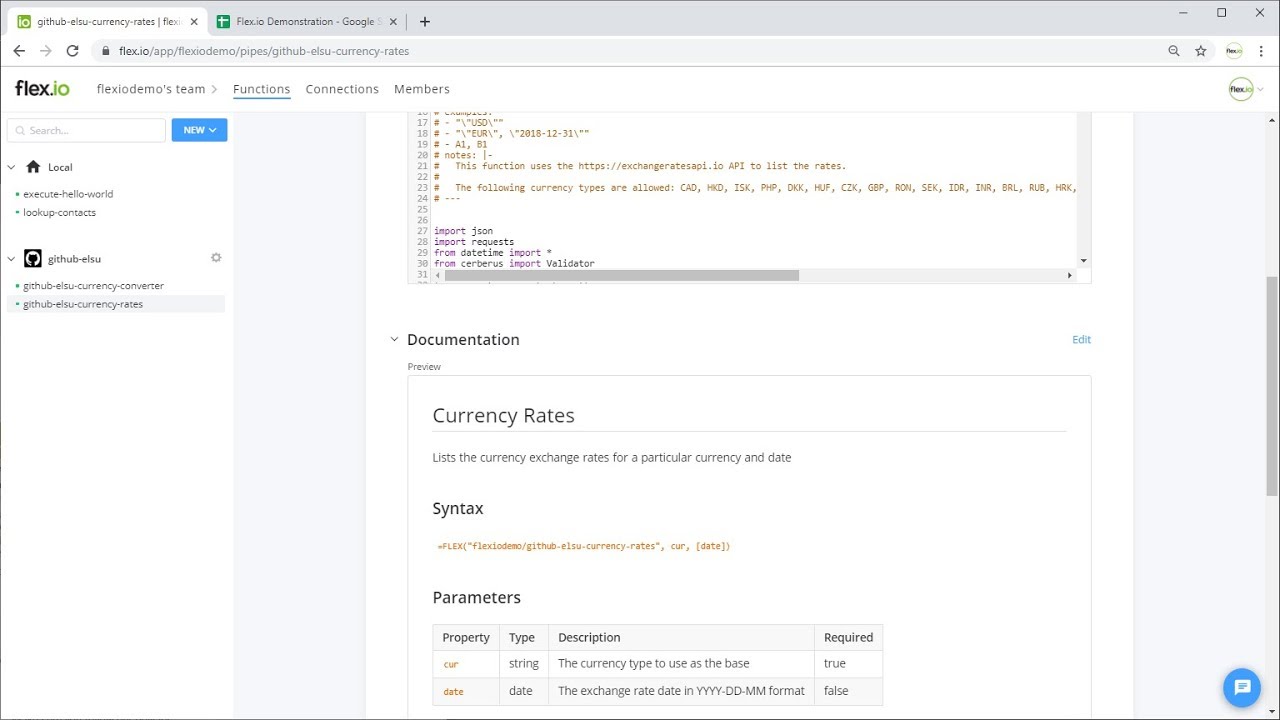Screen dimensions: 1280x720
Task: Click code editor scroll left arrow
Action: click(438, 275)
